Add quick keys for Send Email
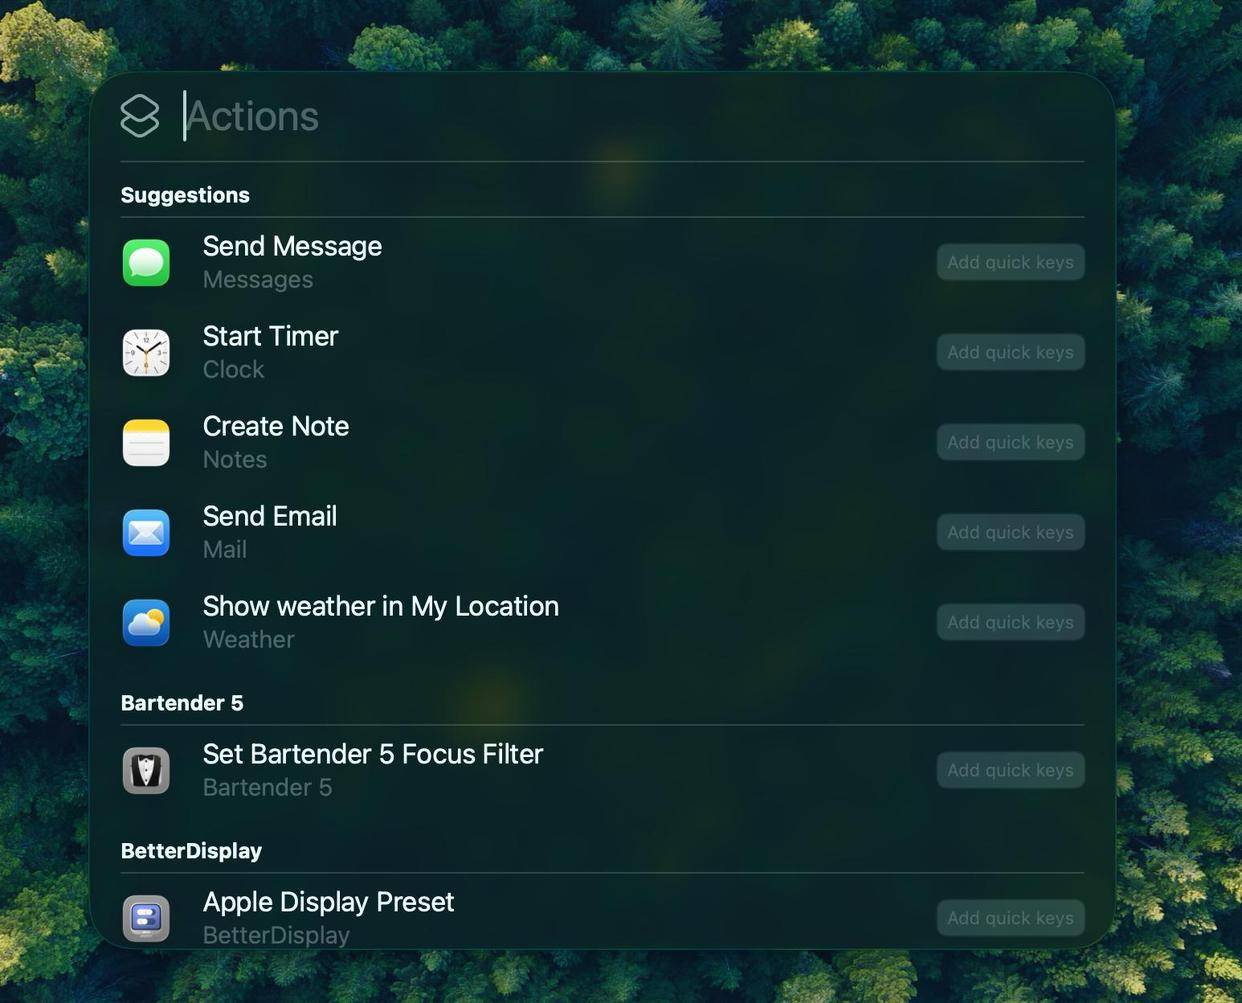Image resolution: width=1242 pixels, height=1003 pixels. [1010, 532]
